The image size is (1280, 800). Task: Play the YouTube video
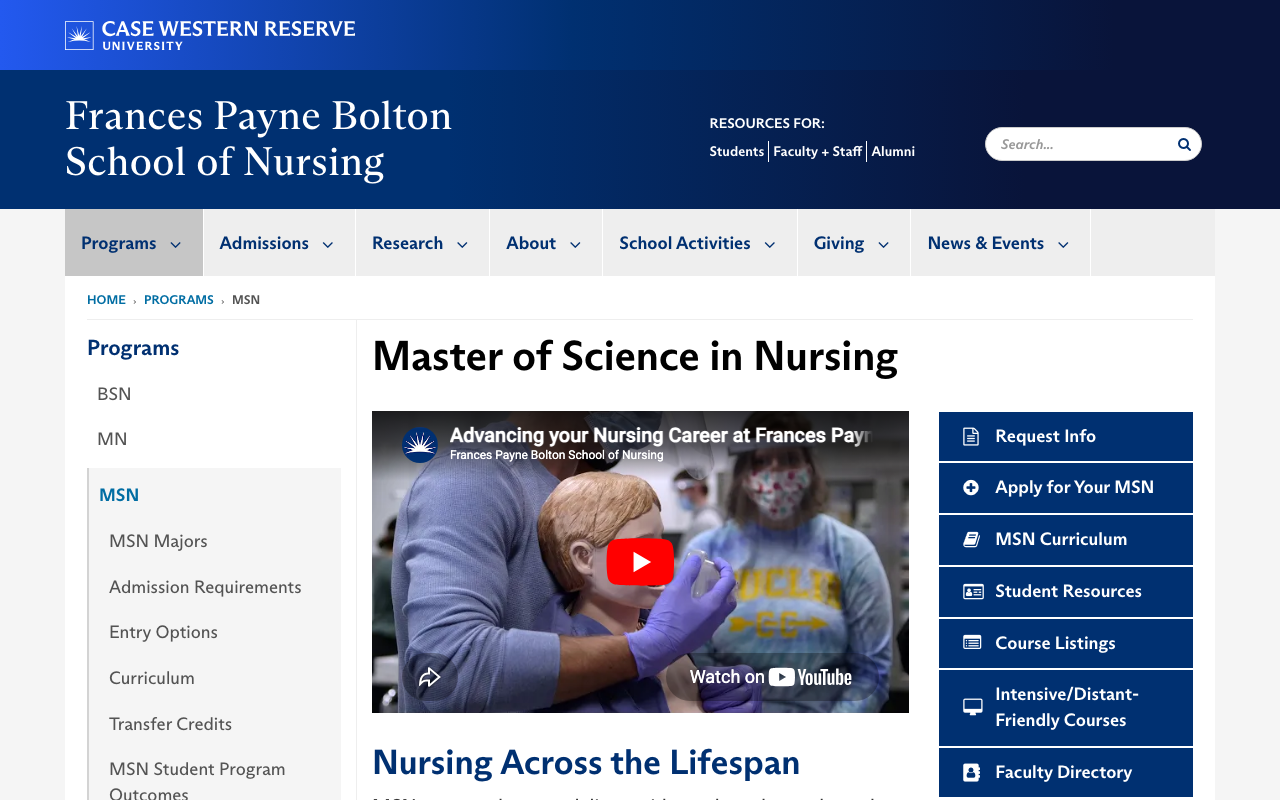[640, 562]
